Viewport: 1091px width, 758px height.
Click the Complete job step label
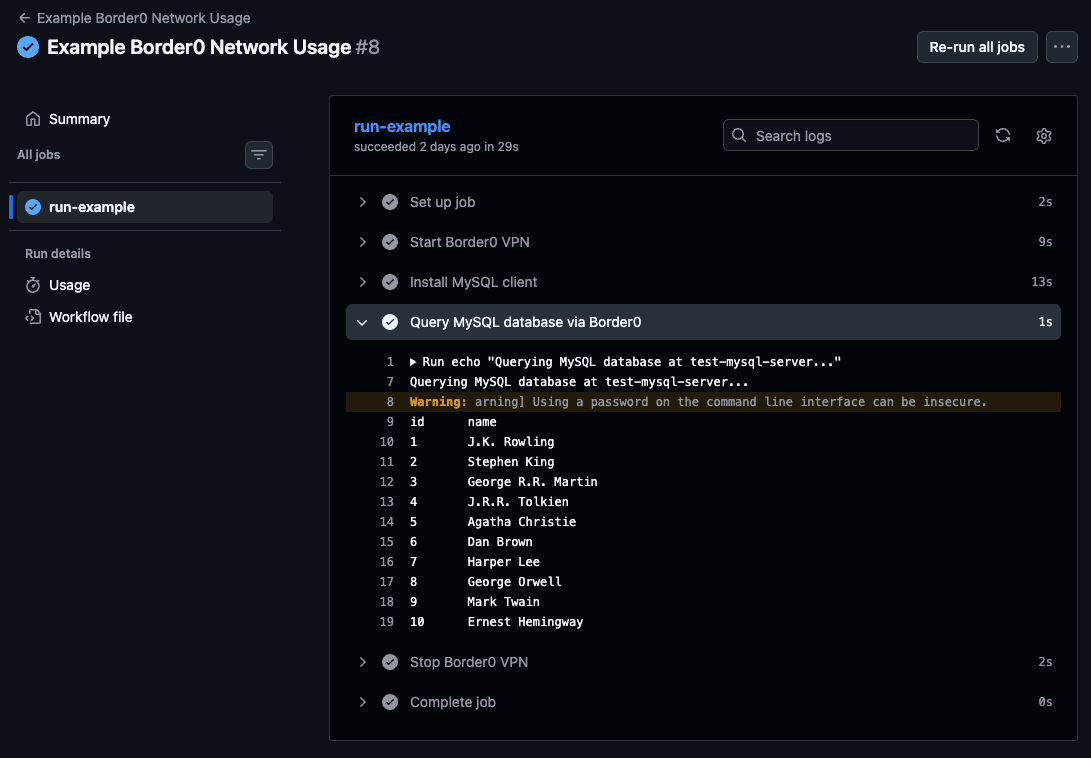click(453, 702)
